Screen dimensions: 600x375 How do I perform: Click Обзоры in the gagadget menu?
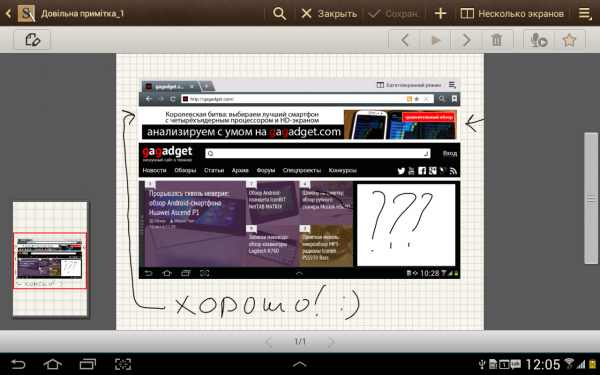tap(185, 170)
